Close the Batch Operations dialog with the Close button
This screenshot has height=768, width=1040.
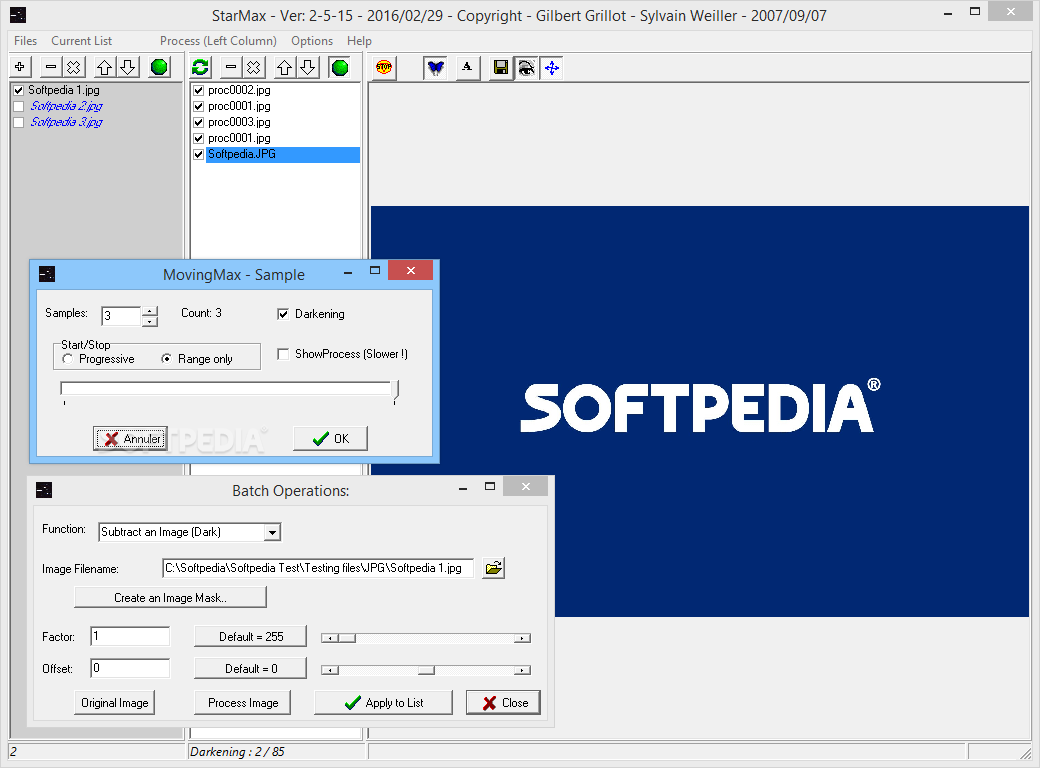(503, 703)
